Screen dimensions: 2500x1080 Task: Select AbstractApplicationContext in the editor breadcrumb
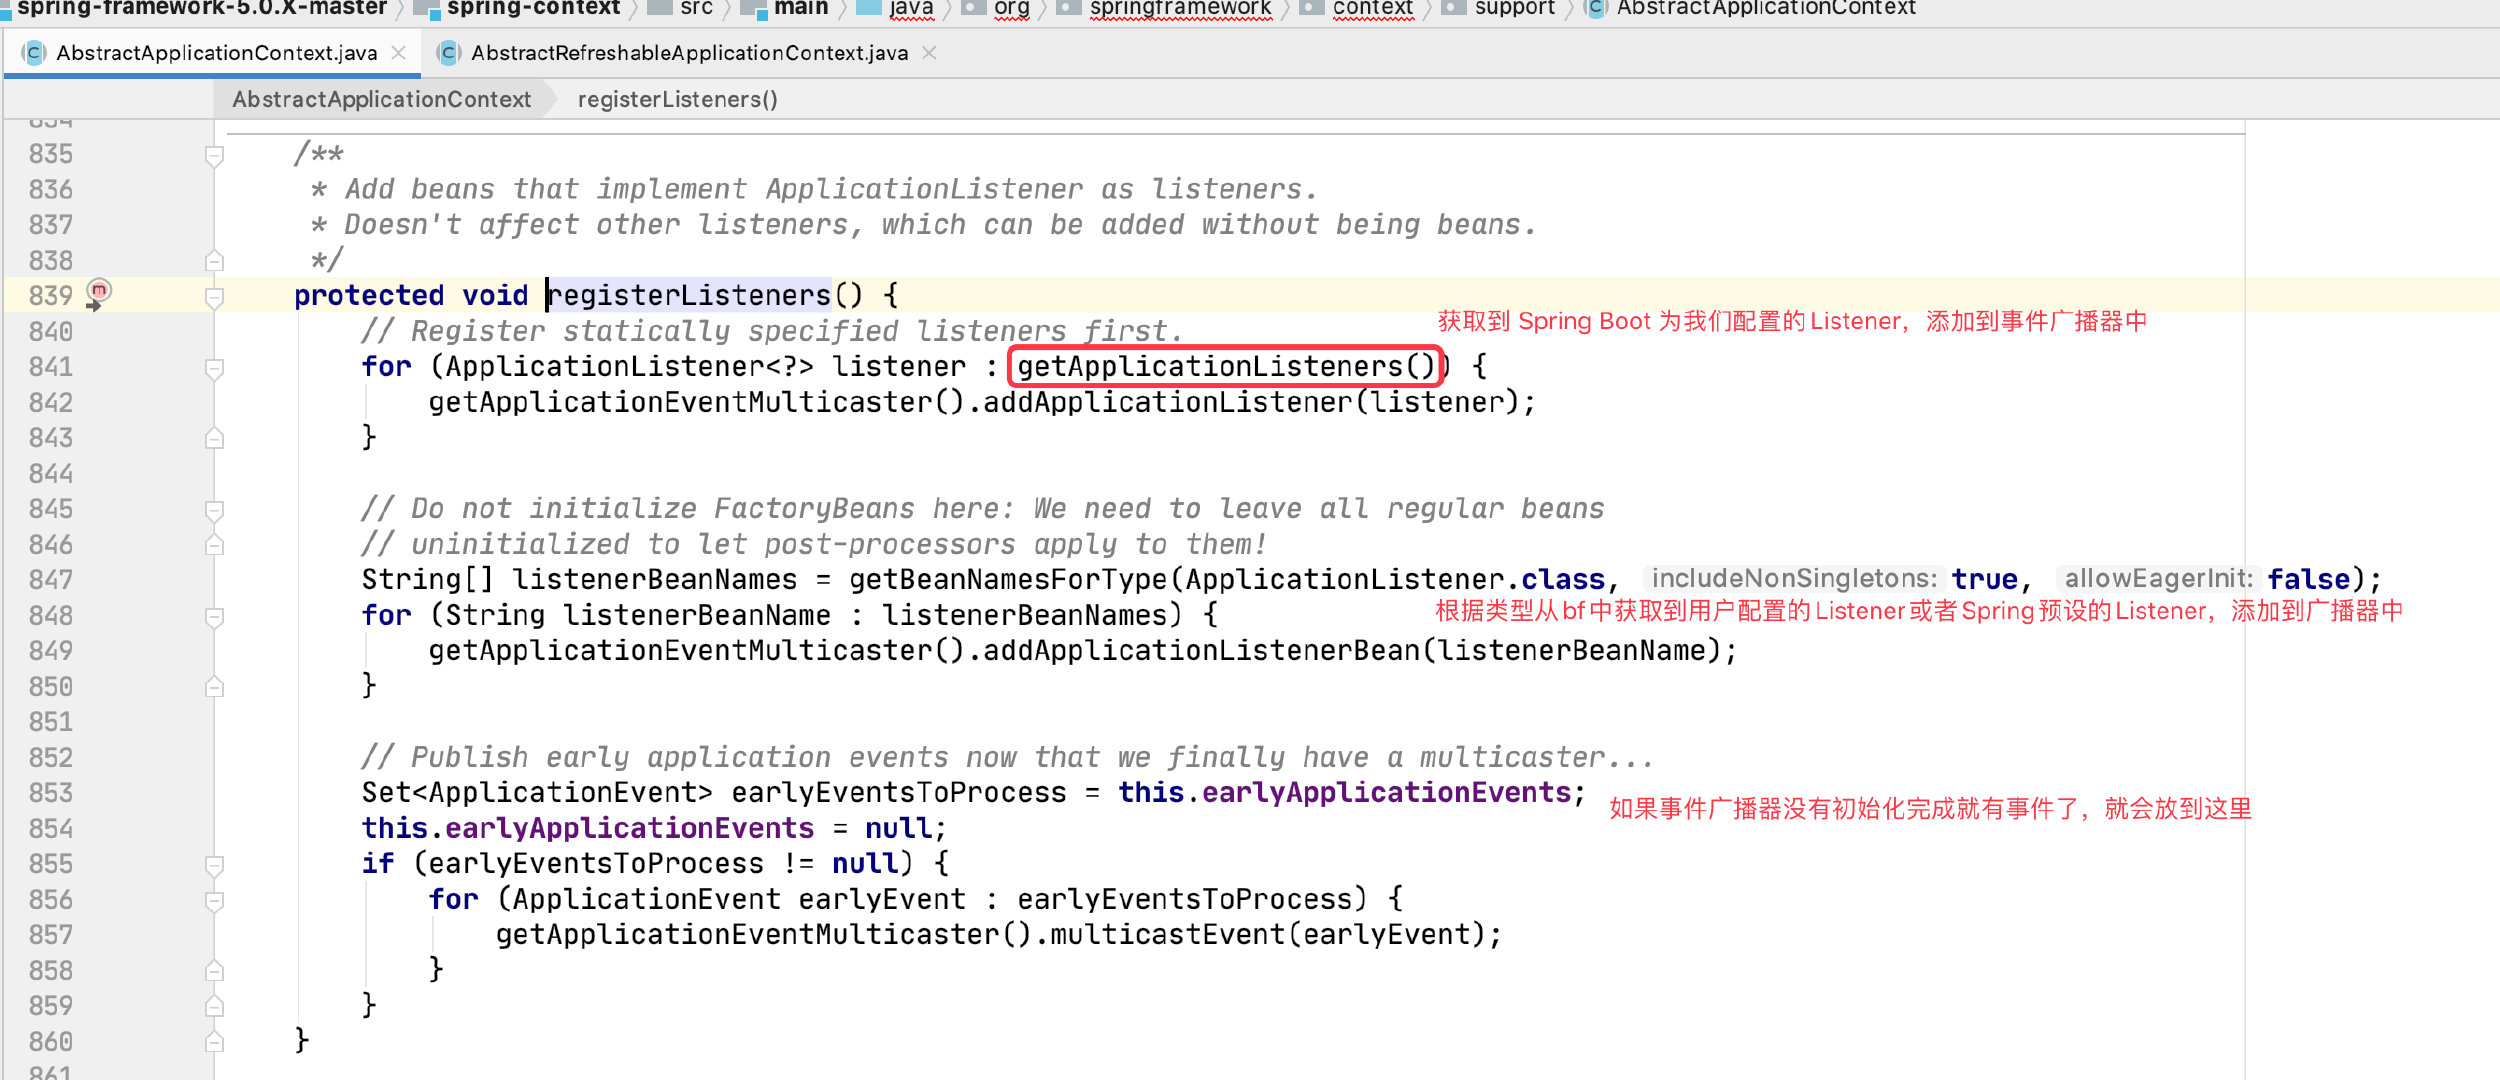tap(381, 99)
